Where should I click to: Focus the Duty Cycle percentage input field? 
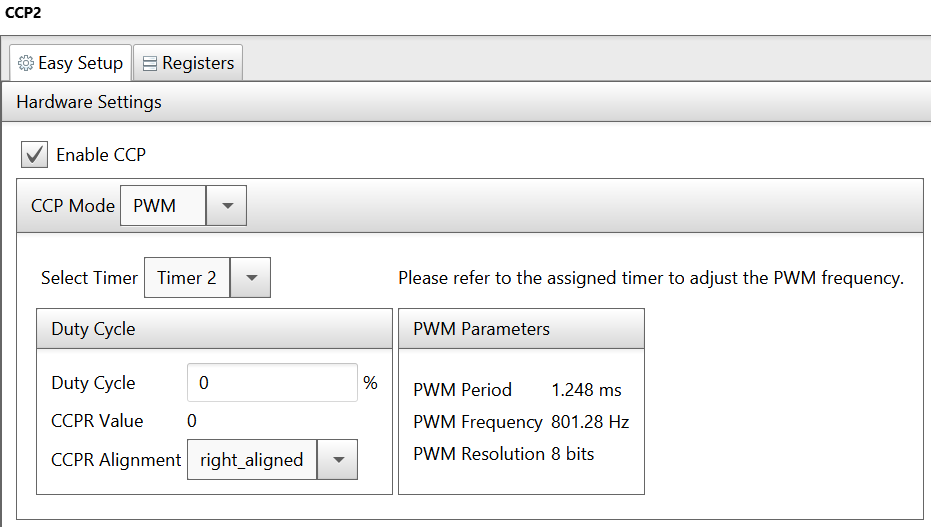pyautogui.click(x=273, y=382)
